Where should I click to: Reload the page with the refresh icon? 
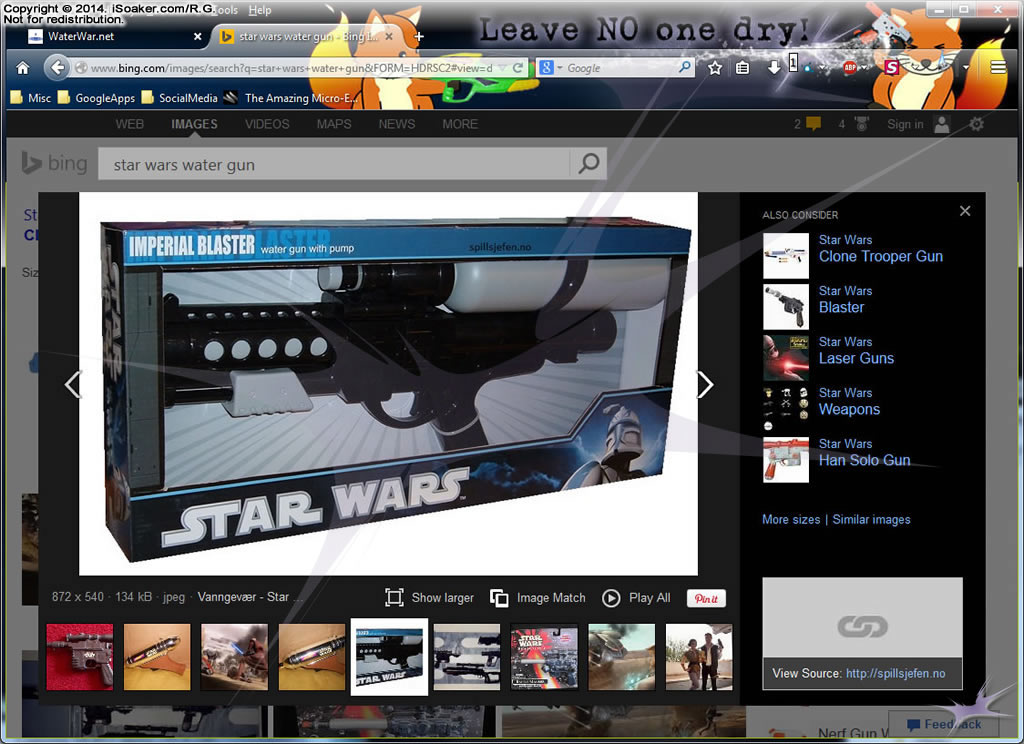point(517,67)
